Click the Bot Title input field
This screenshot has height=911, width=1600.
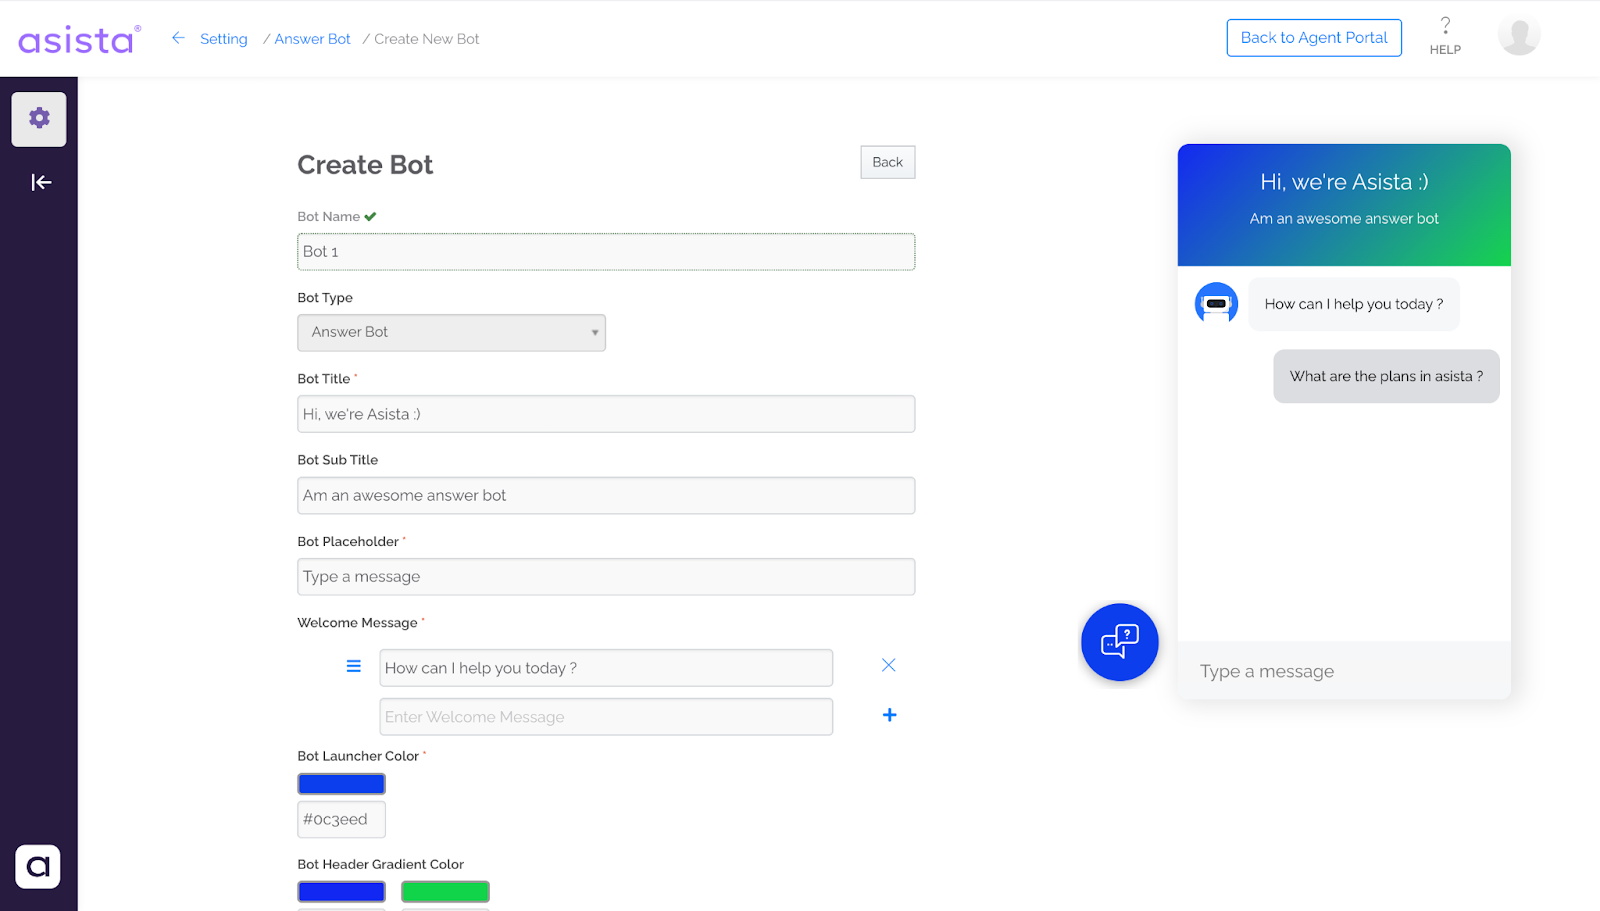606,414
